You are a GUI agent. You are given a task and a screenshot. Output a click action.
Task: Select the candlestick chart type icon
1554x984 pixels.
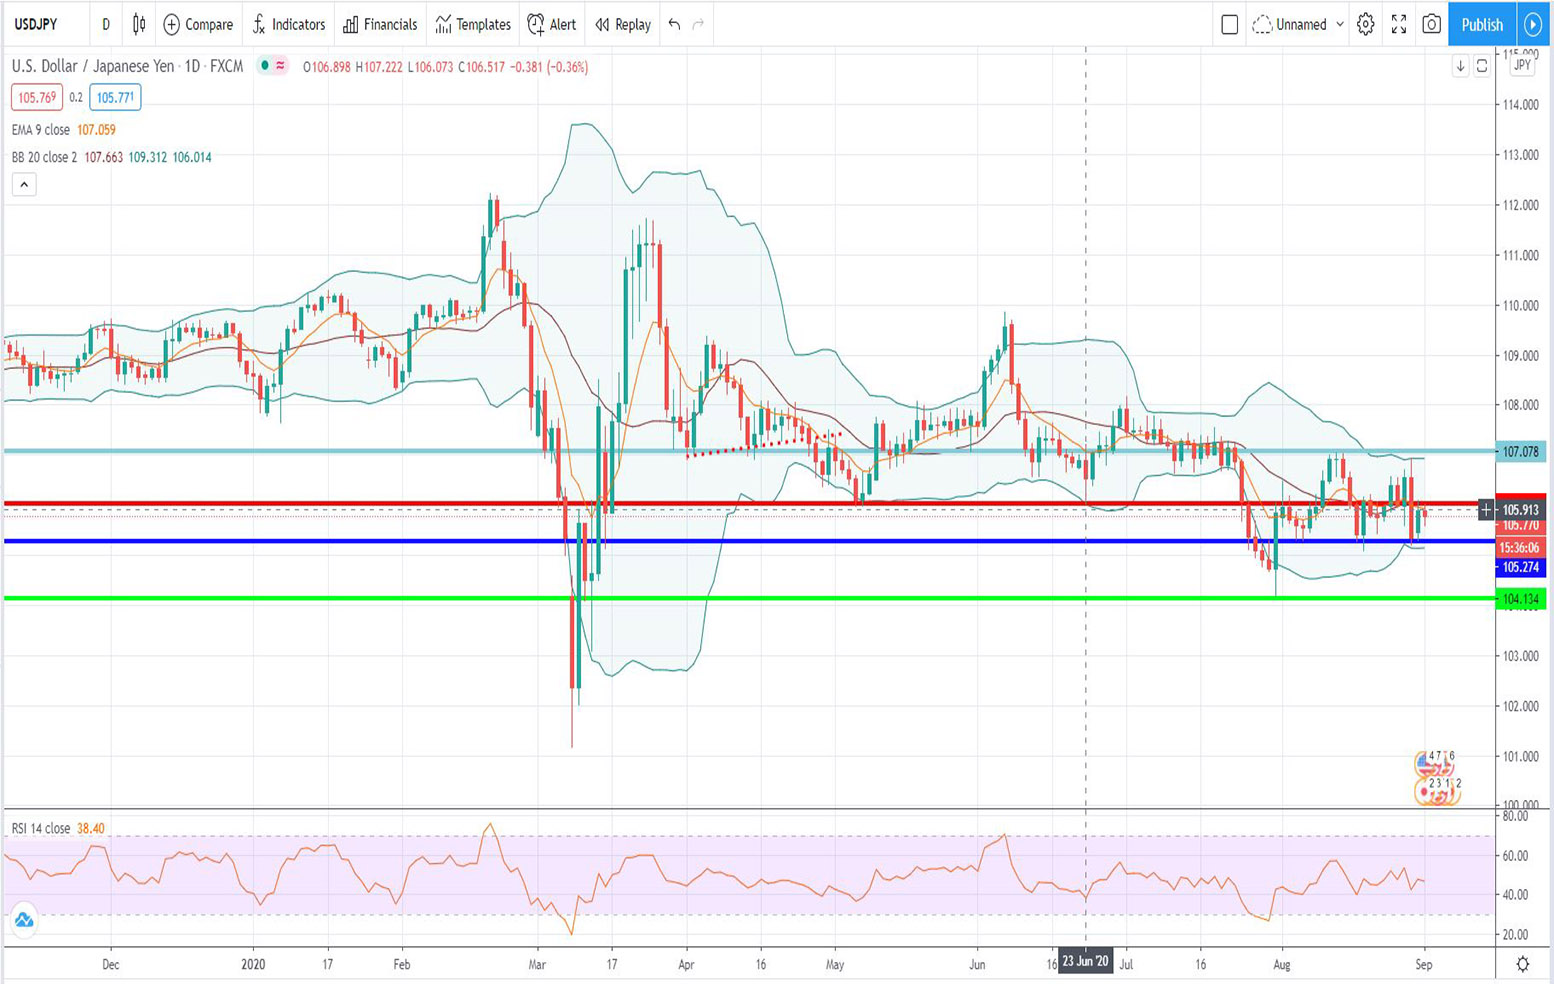click(x=137, y=24)
